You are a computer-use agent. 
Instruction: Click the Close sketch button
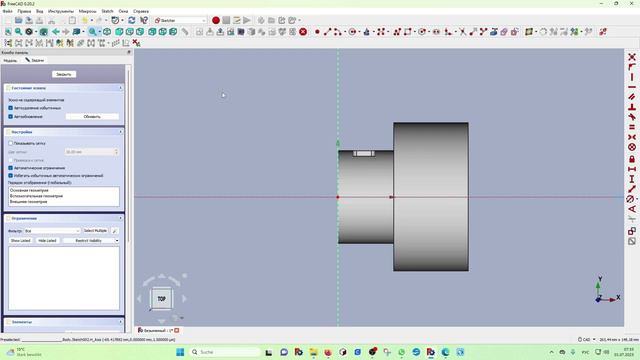coord(64,74)
